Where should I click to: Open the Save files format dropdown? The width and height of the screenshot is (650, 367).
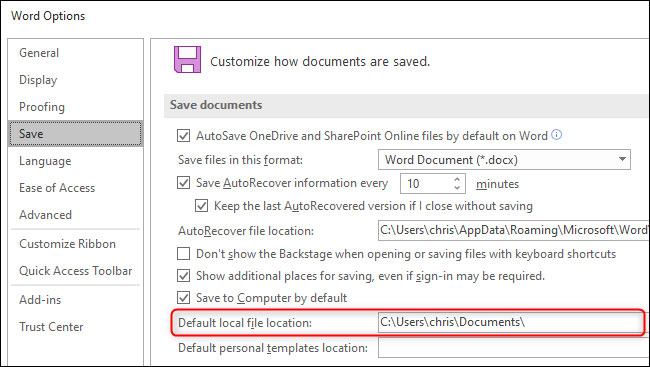pyautogui.click(x=504, y=160)
